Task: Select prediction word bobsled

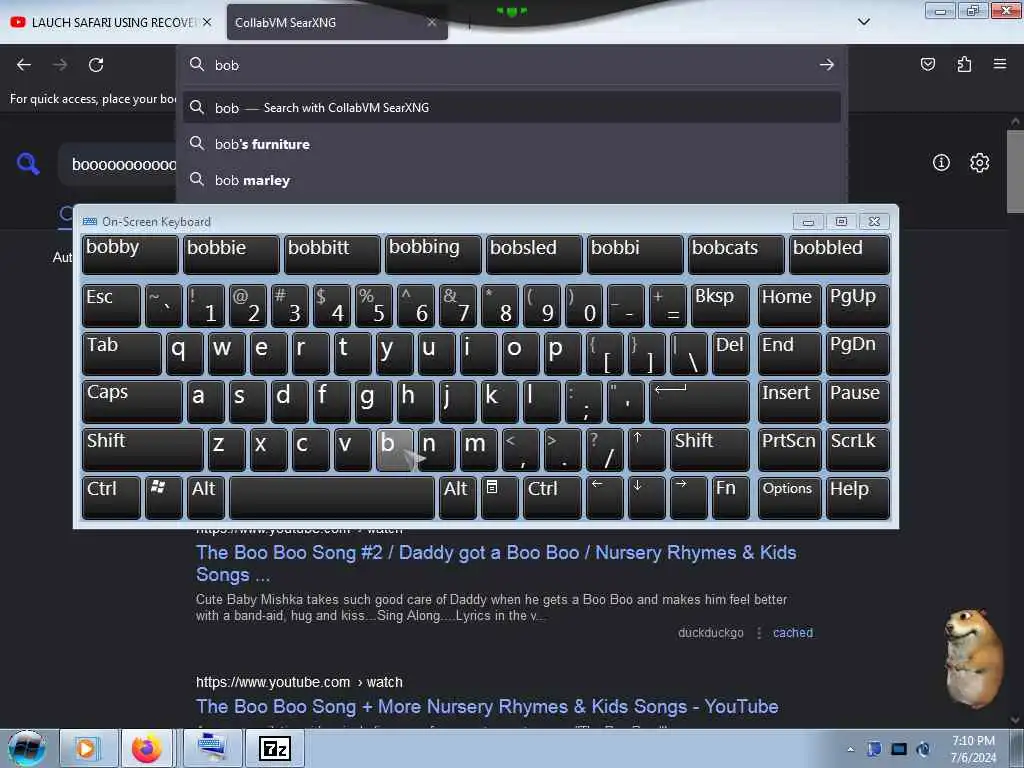Action: (x=534, y=254)
